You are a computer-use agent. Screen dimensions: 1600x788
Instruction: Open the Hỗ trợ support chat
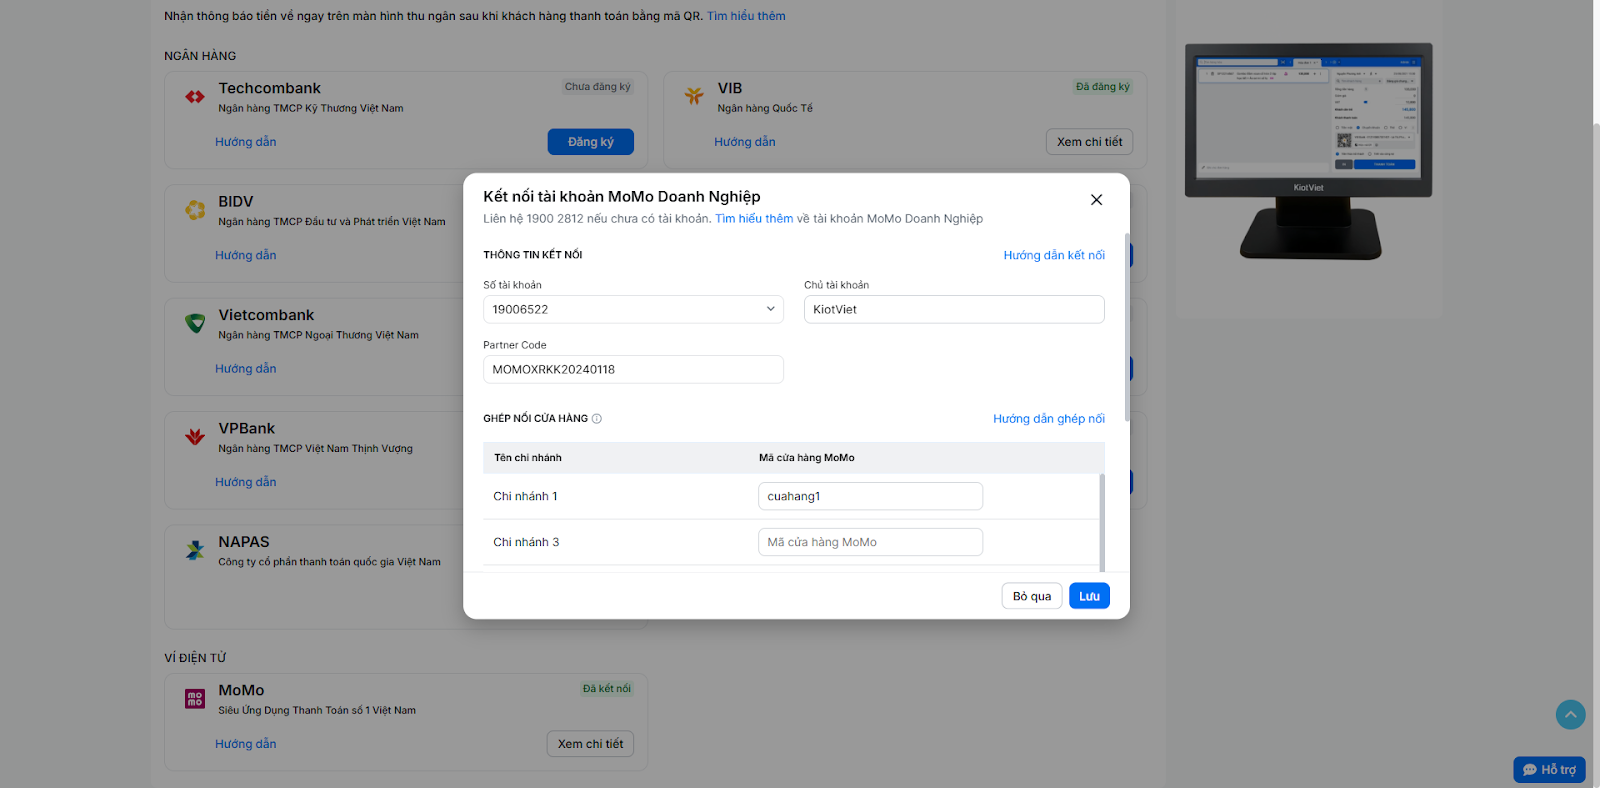coord(1549,770)
